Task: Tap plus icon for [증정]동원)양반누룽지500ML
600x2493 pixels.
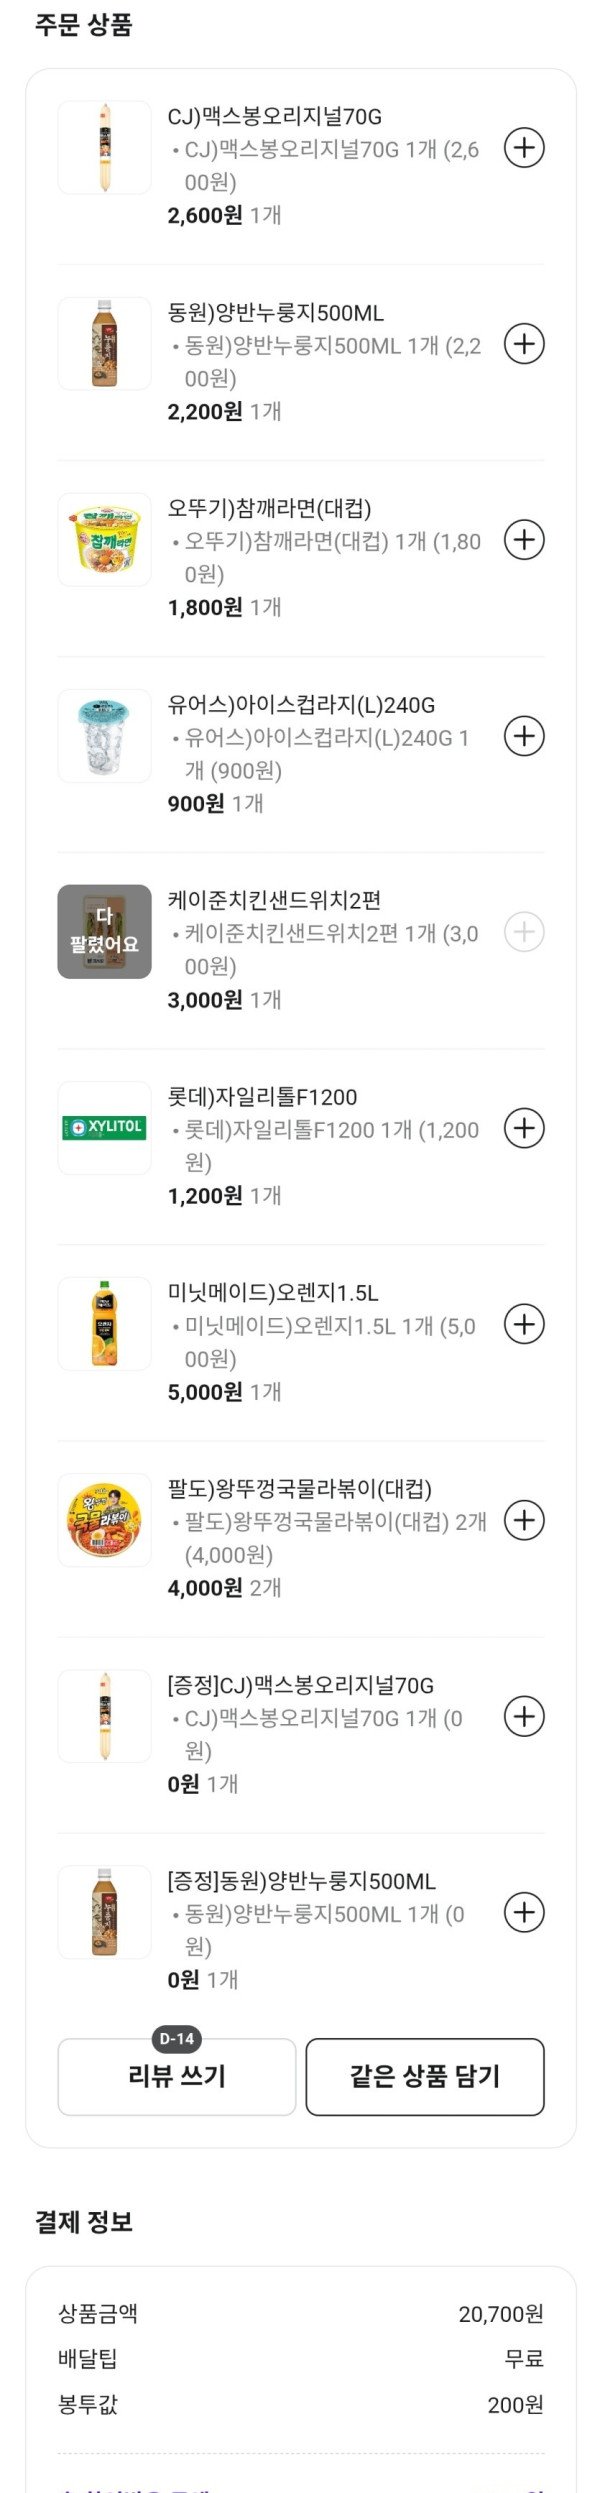Action: coord(523,1912)
